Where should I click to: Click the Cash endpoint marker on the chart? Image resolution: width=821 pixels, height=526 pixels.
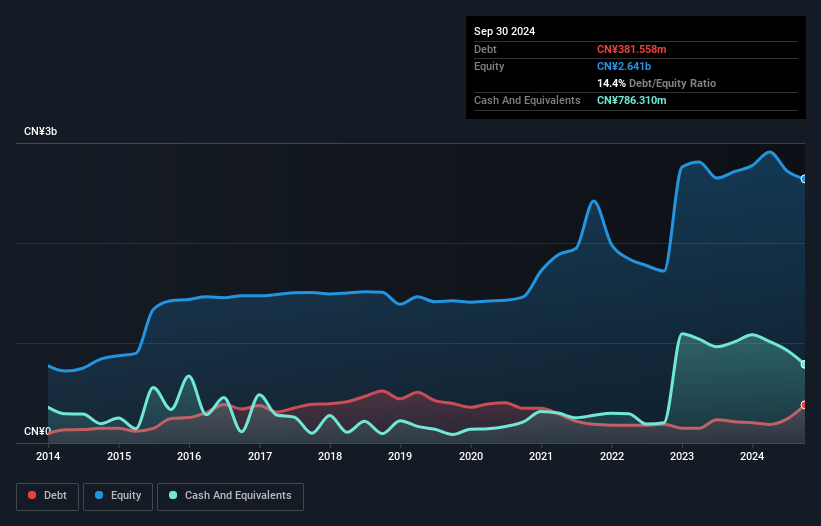[804, 364]
